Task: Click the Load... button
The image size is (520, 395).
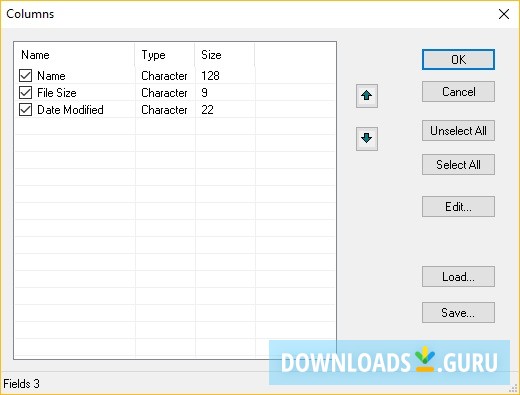Action: 458,276
